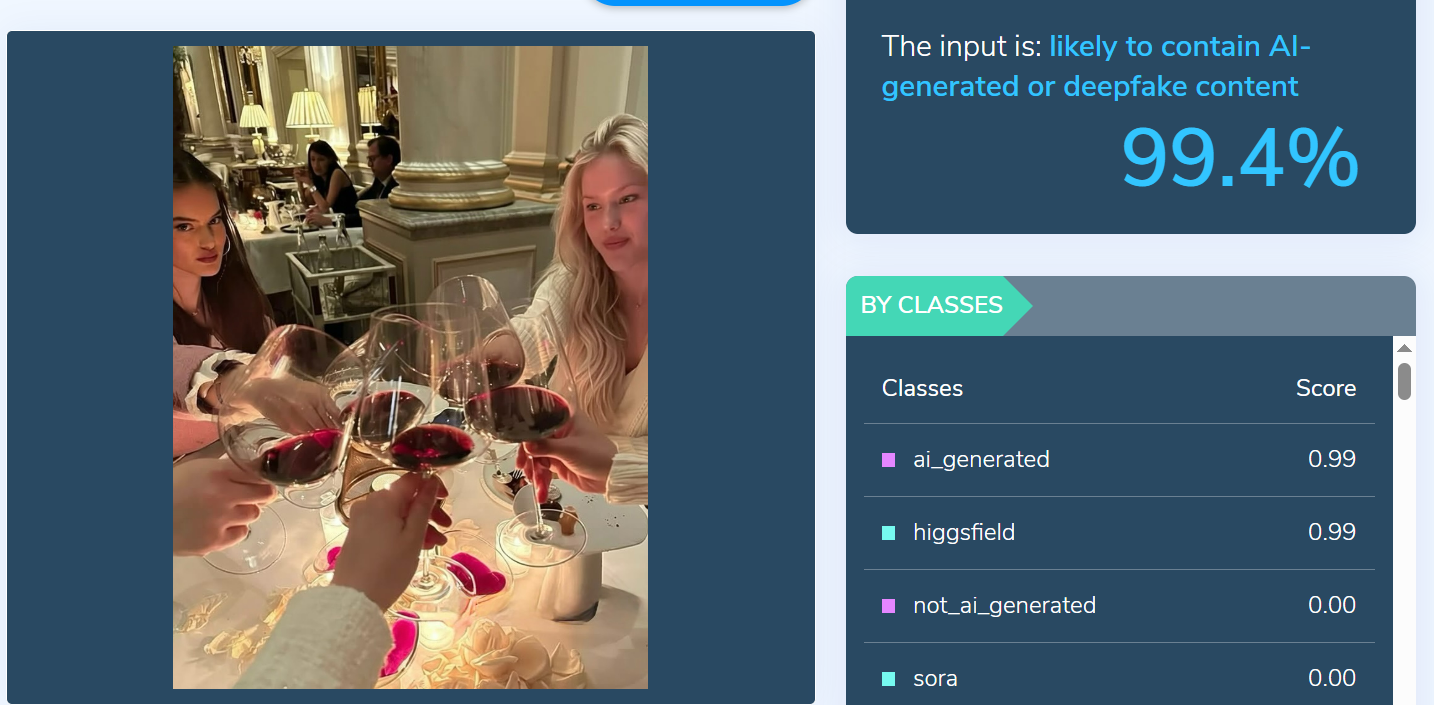Image resolution: width=1434 pixels, height=705 pixels.
Task: Click the ai_generated class row label
Action: [x=981, y=460]
